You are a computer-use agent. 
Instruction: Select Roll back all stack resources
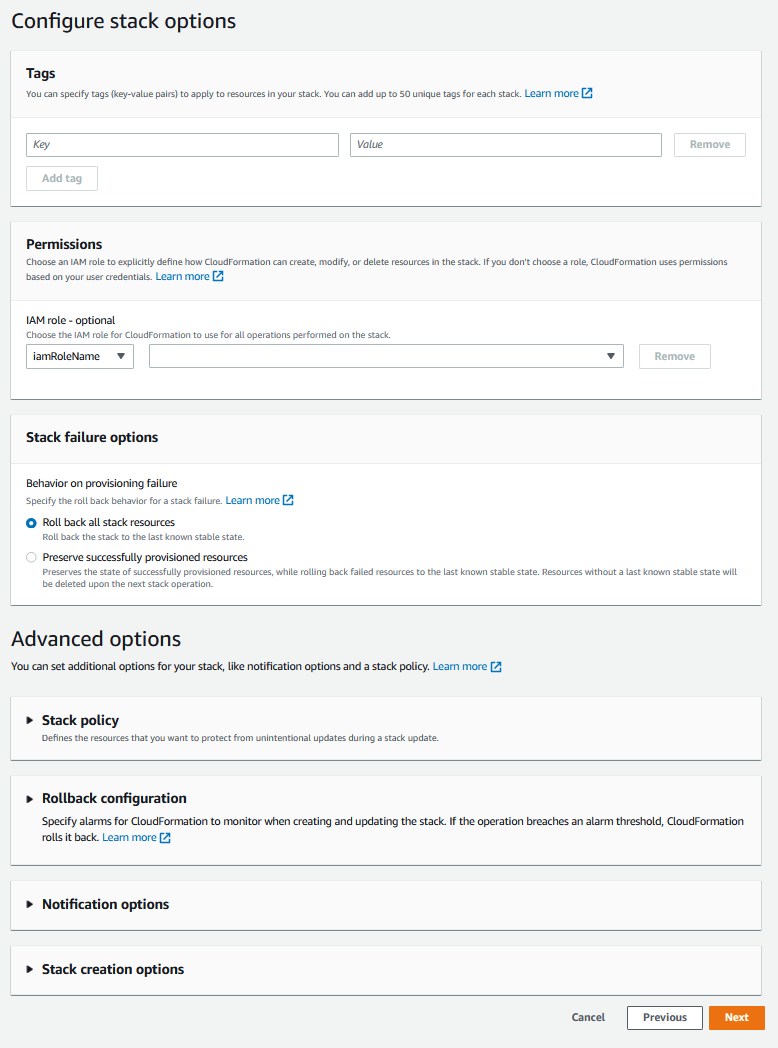(31, 522)
